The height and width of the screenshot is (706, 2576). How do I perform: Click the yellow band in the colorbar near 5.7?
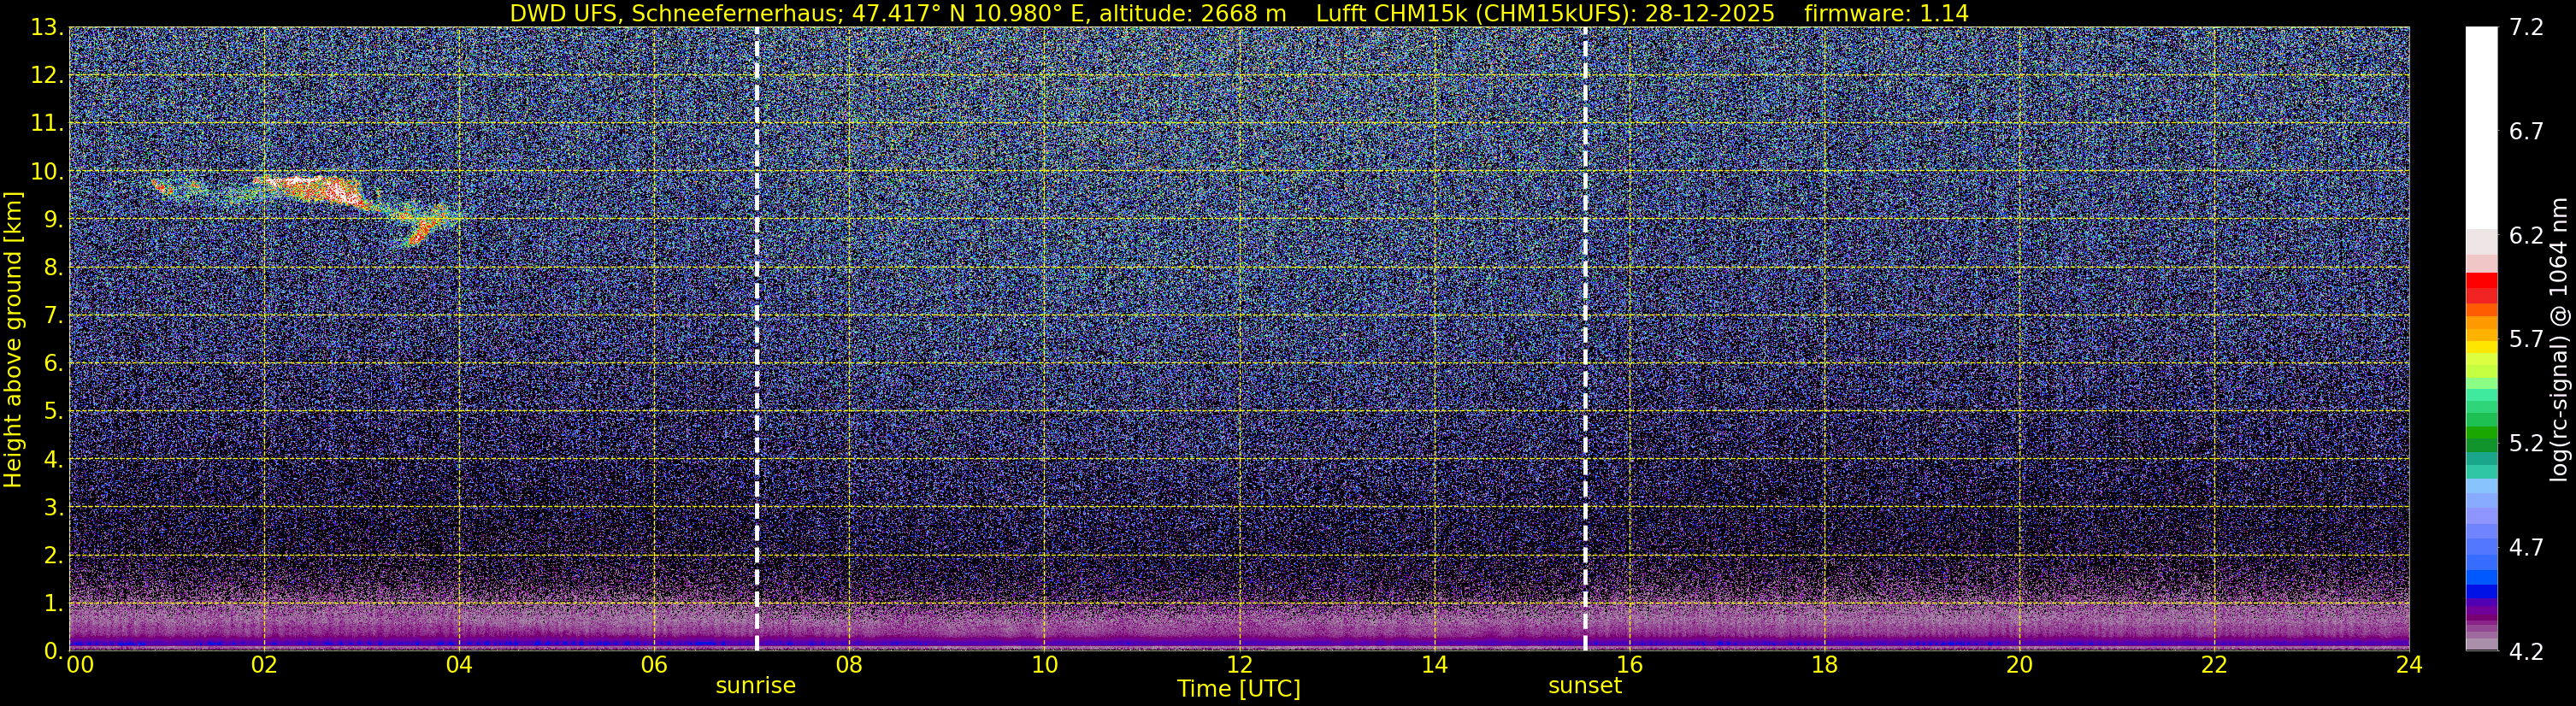2481,347
